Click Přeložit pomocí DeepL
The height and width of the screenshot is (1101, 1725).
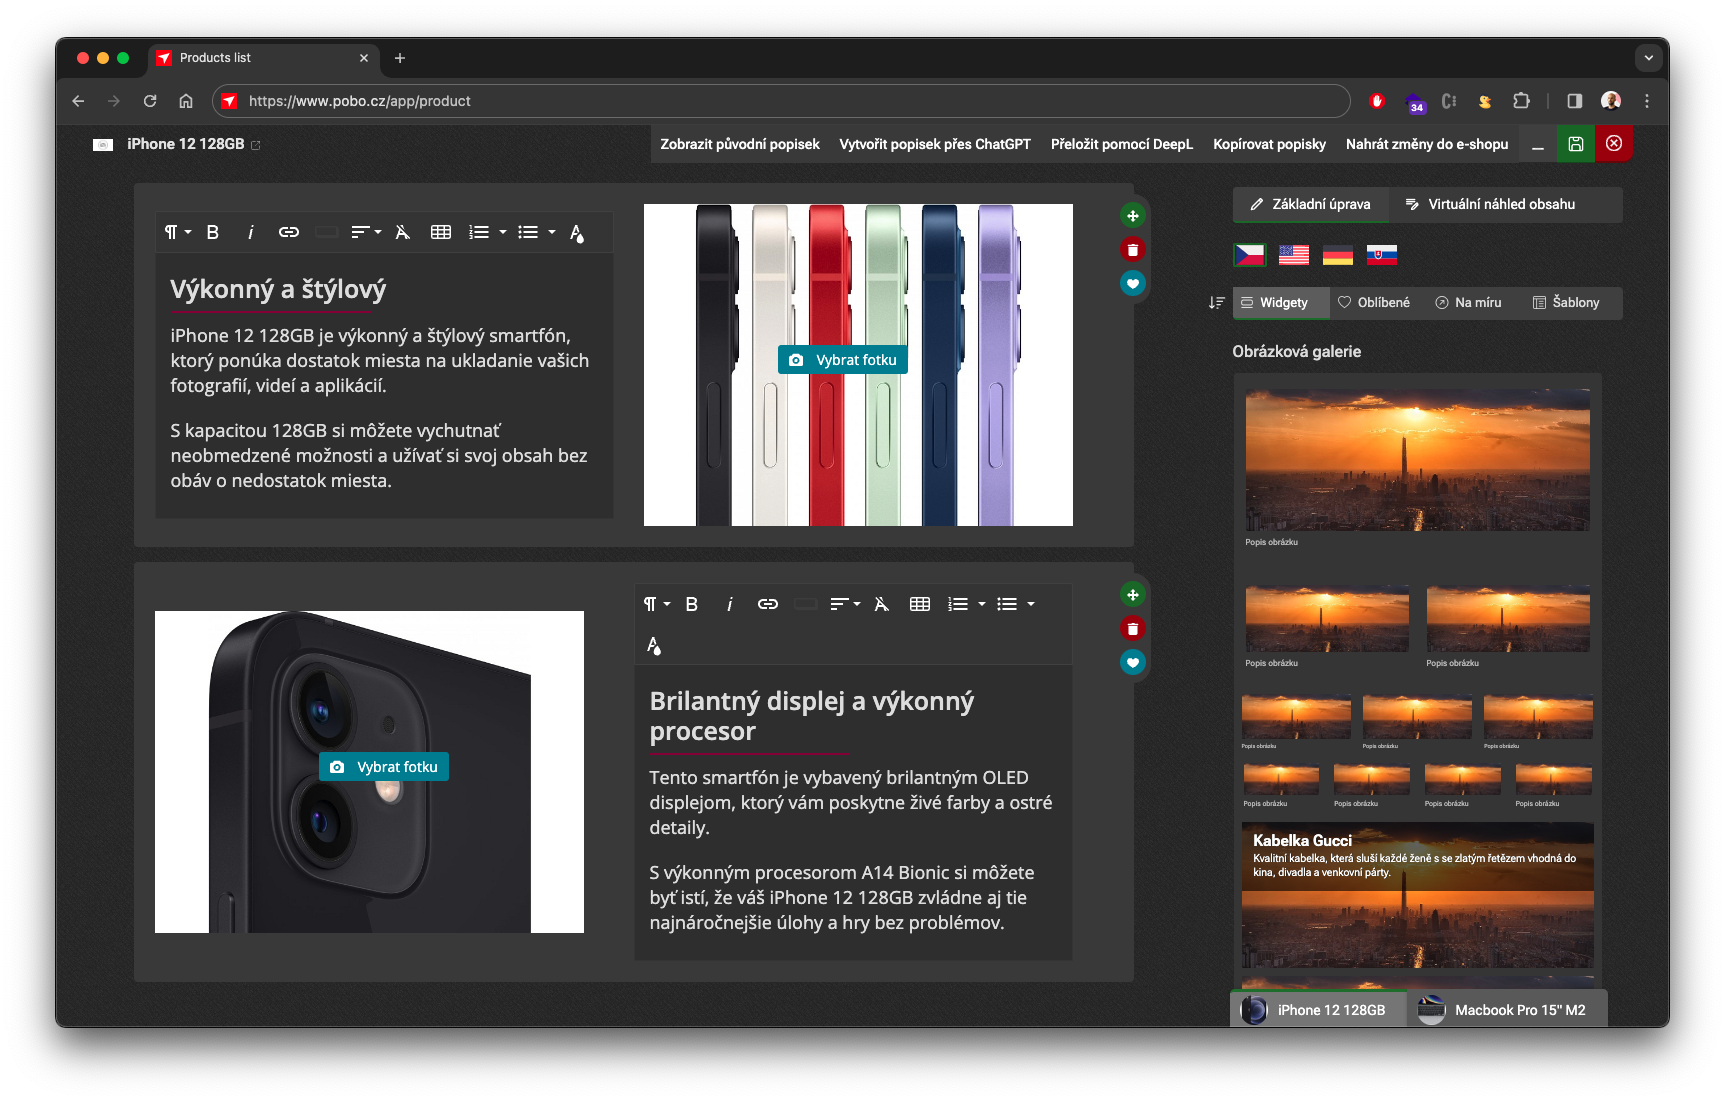(x=1122, y=144)
